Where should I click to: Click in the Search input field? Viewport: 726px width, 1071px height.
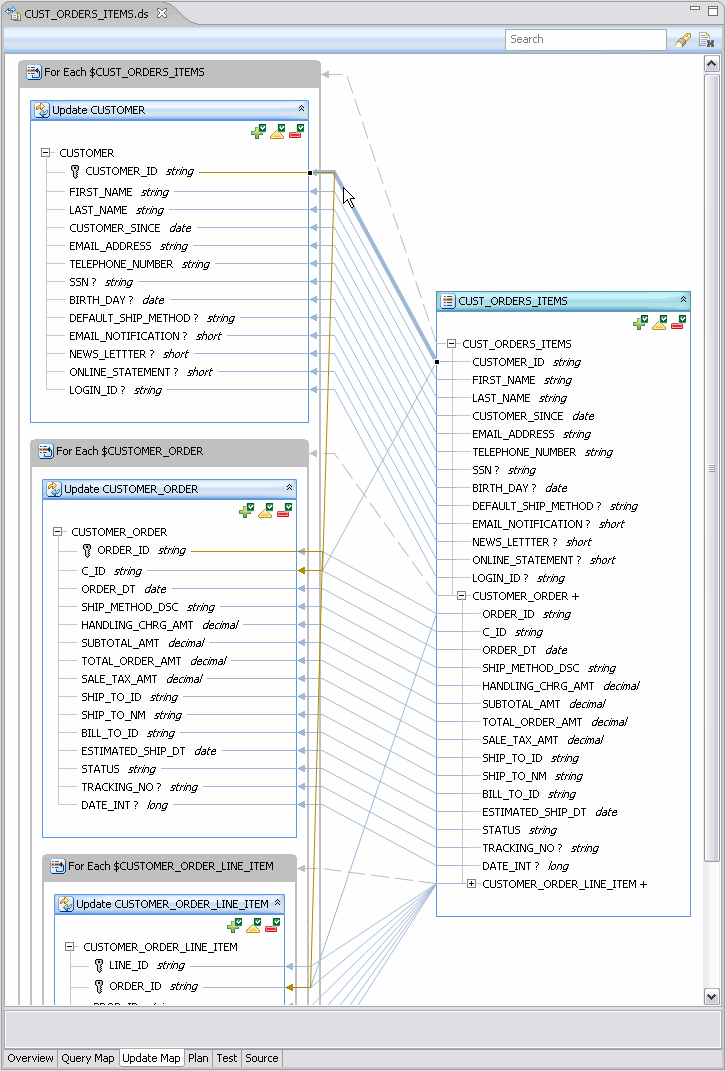click(x=585, y=40)
